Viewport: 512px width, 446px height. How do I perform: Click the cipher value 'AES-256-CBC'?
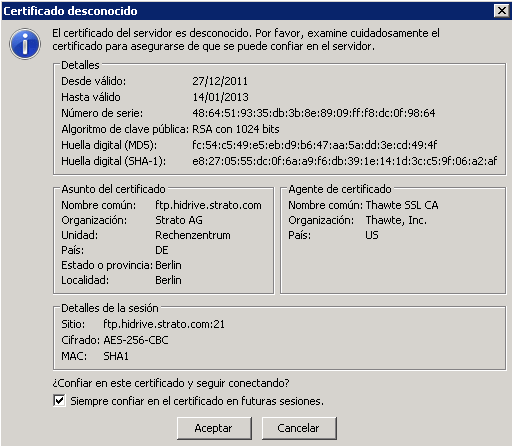point(136,340)
